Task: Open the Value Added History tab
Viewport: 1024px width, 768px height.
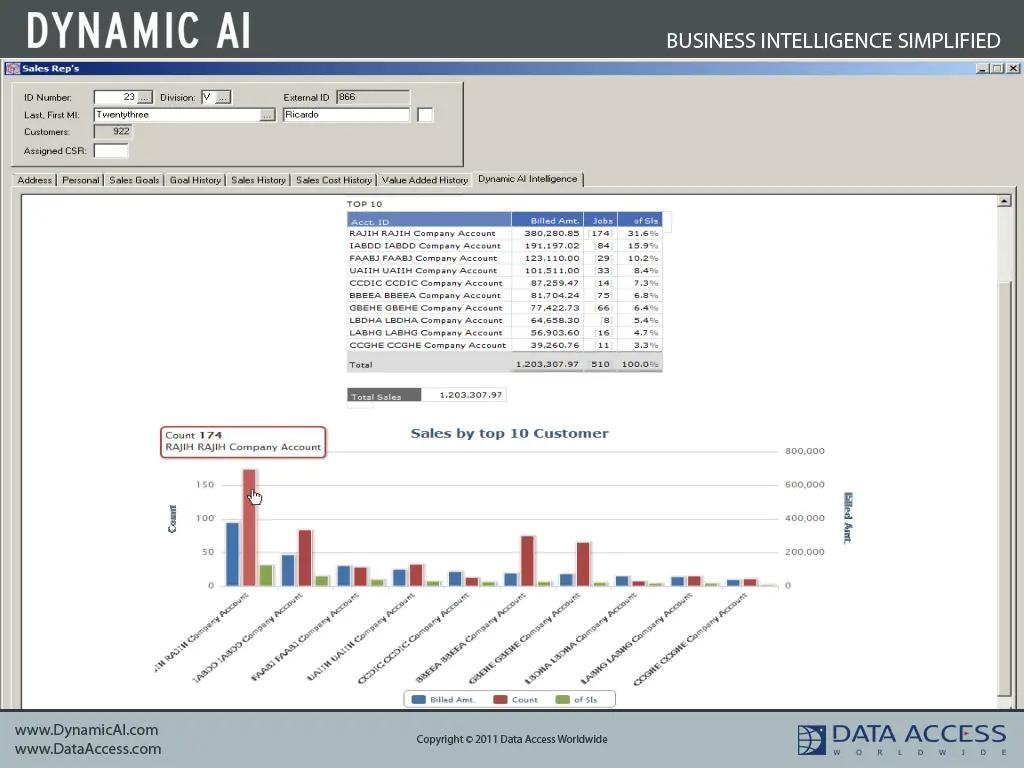Action: pos(424,180)
